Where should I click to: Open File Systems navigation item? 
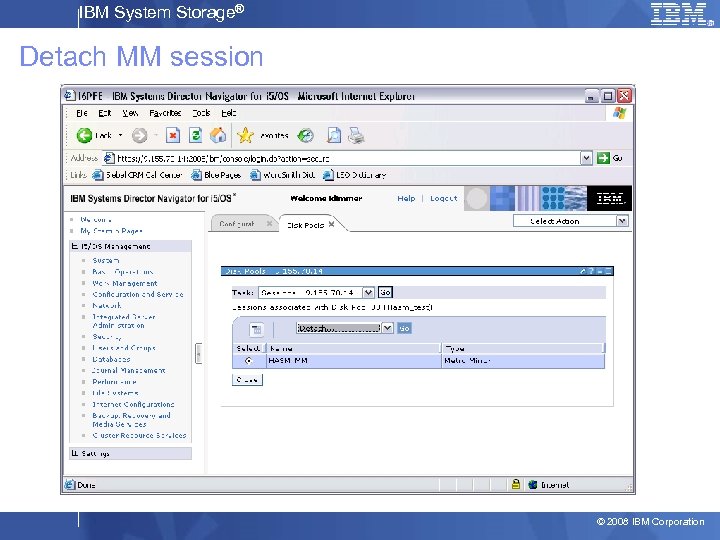[x=115, y=393]
